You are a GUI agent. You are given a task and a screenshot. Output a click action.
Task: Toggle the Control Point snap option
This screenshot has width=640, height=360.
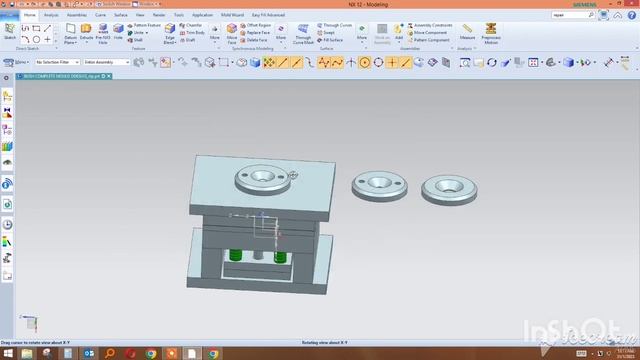pos(310,62)
